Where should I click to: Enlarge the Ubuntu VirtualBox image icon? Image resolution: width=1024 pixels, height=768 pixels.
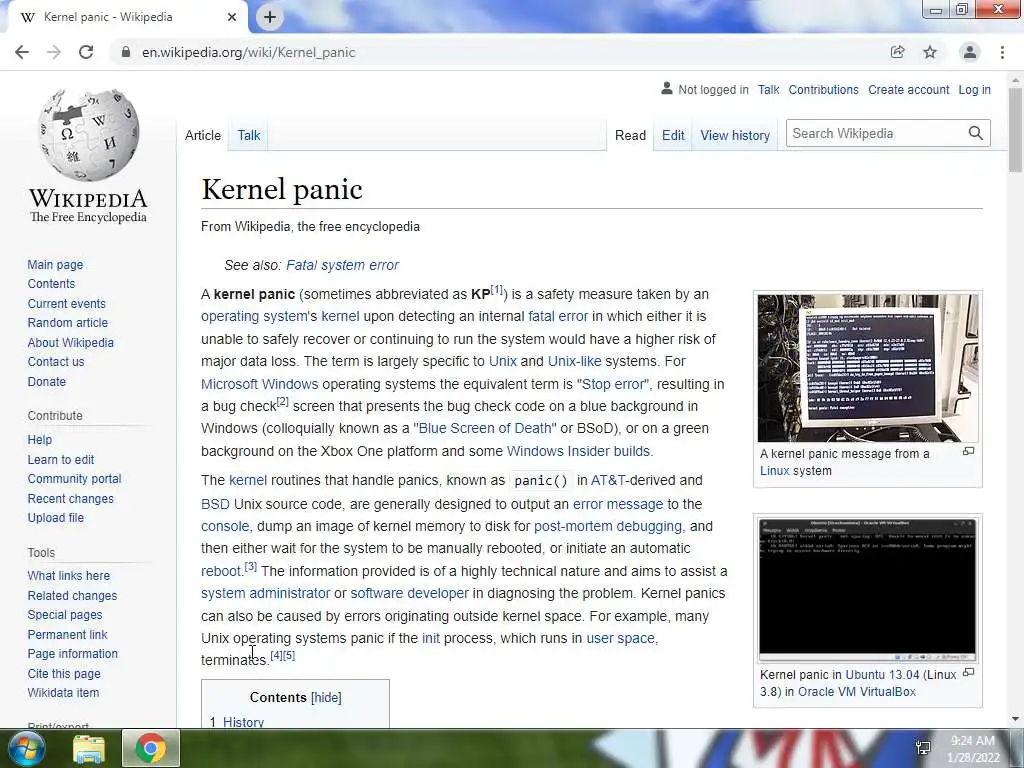(968, 672)
